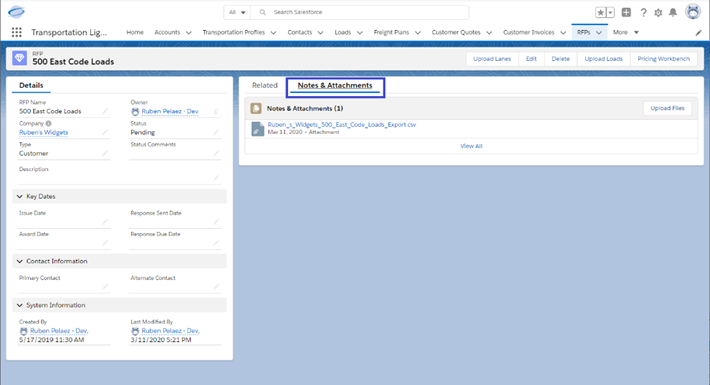Edit the Issue Date pencil icon
This screenshot has height=385, width=710.
coord(105,221)
